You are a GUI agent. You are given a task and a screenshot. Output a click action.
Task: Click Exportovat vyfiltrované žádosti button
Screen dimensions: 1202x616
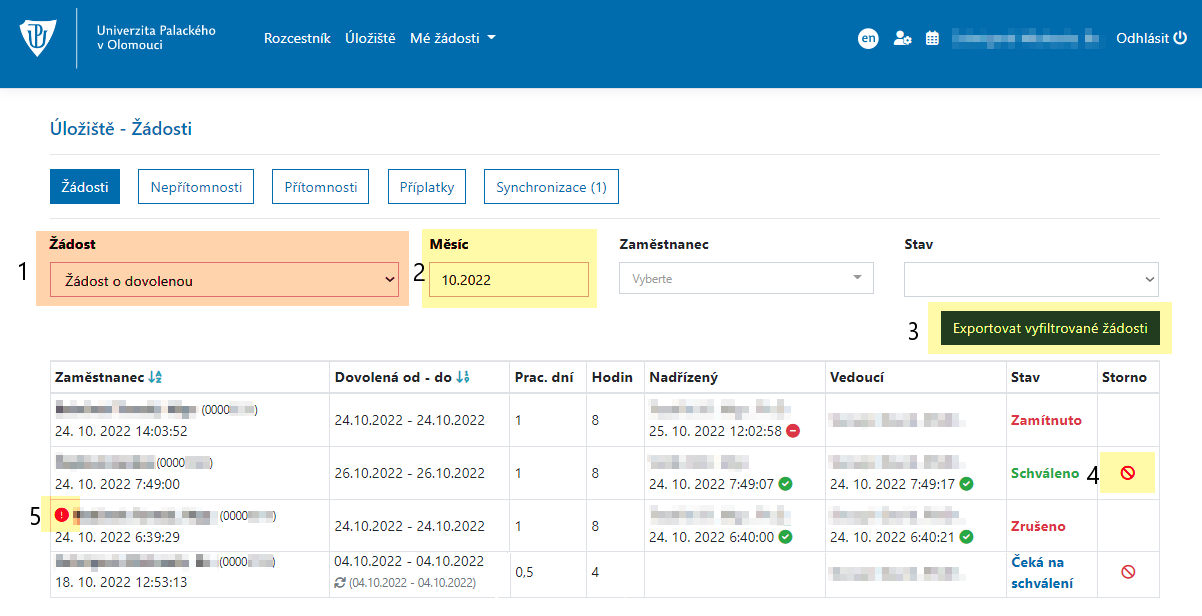tap(1050, 328)
